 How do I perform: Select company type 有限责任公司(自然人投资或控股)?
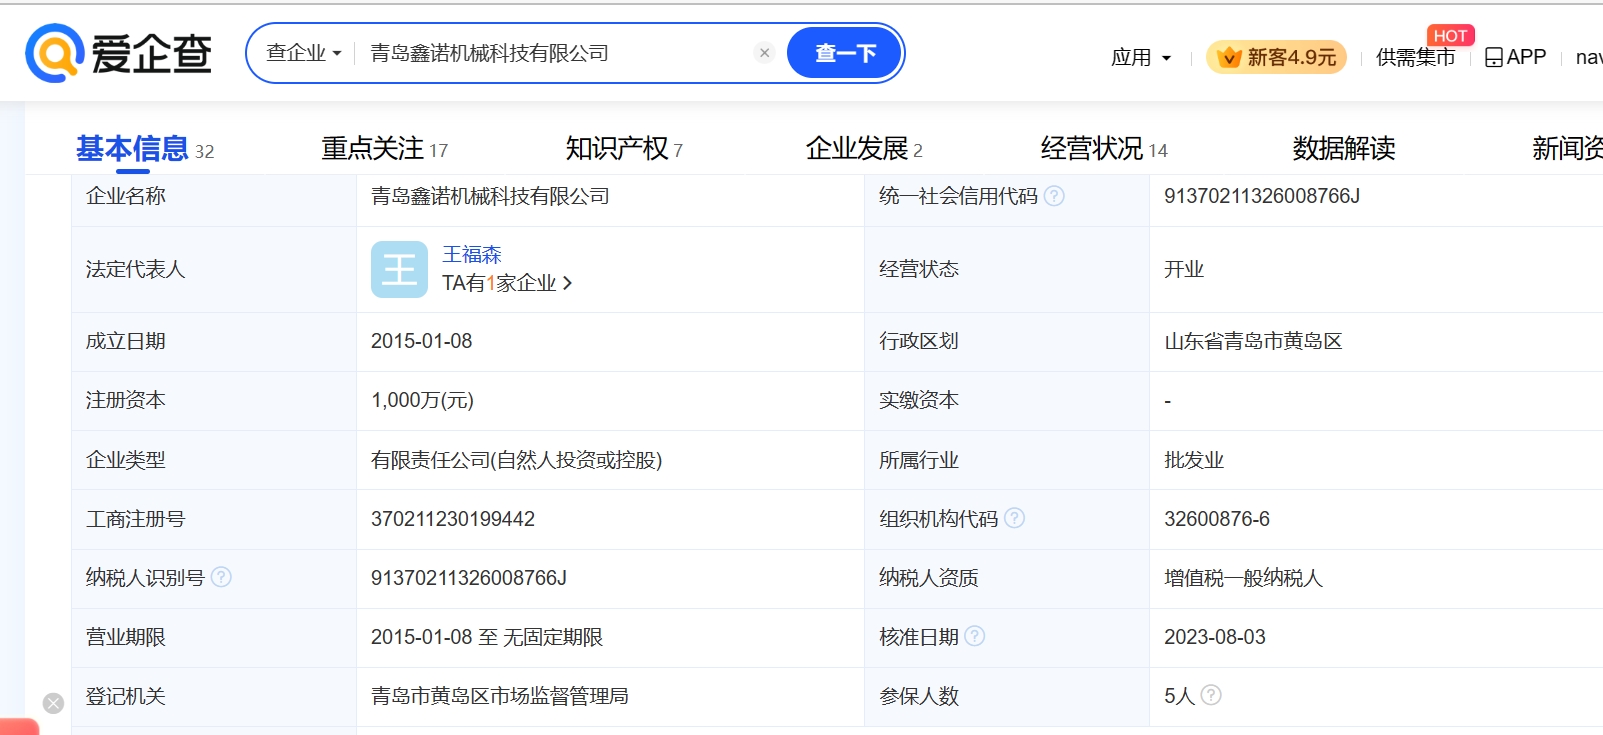point(517,460)
